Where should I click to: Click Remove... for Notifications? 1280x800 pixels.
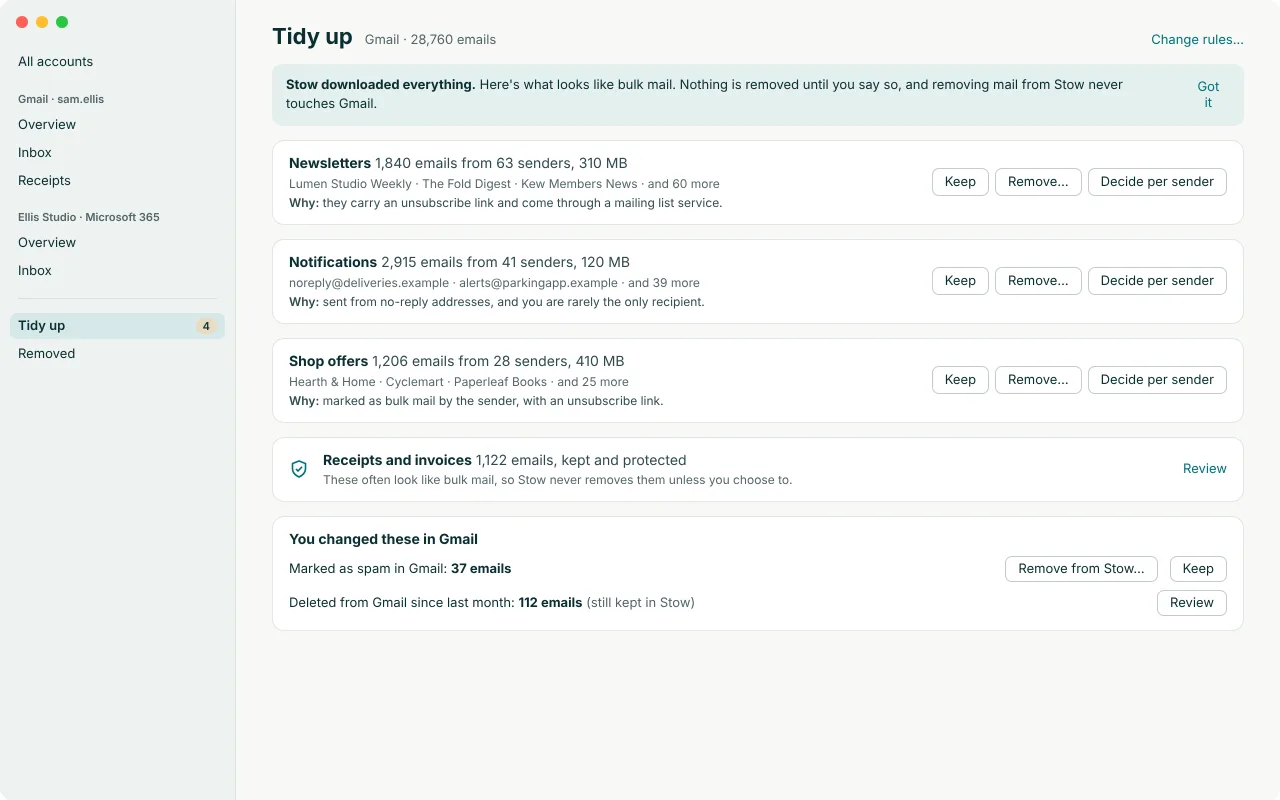point(1038,281)
